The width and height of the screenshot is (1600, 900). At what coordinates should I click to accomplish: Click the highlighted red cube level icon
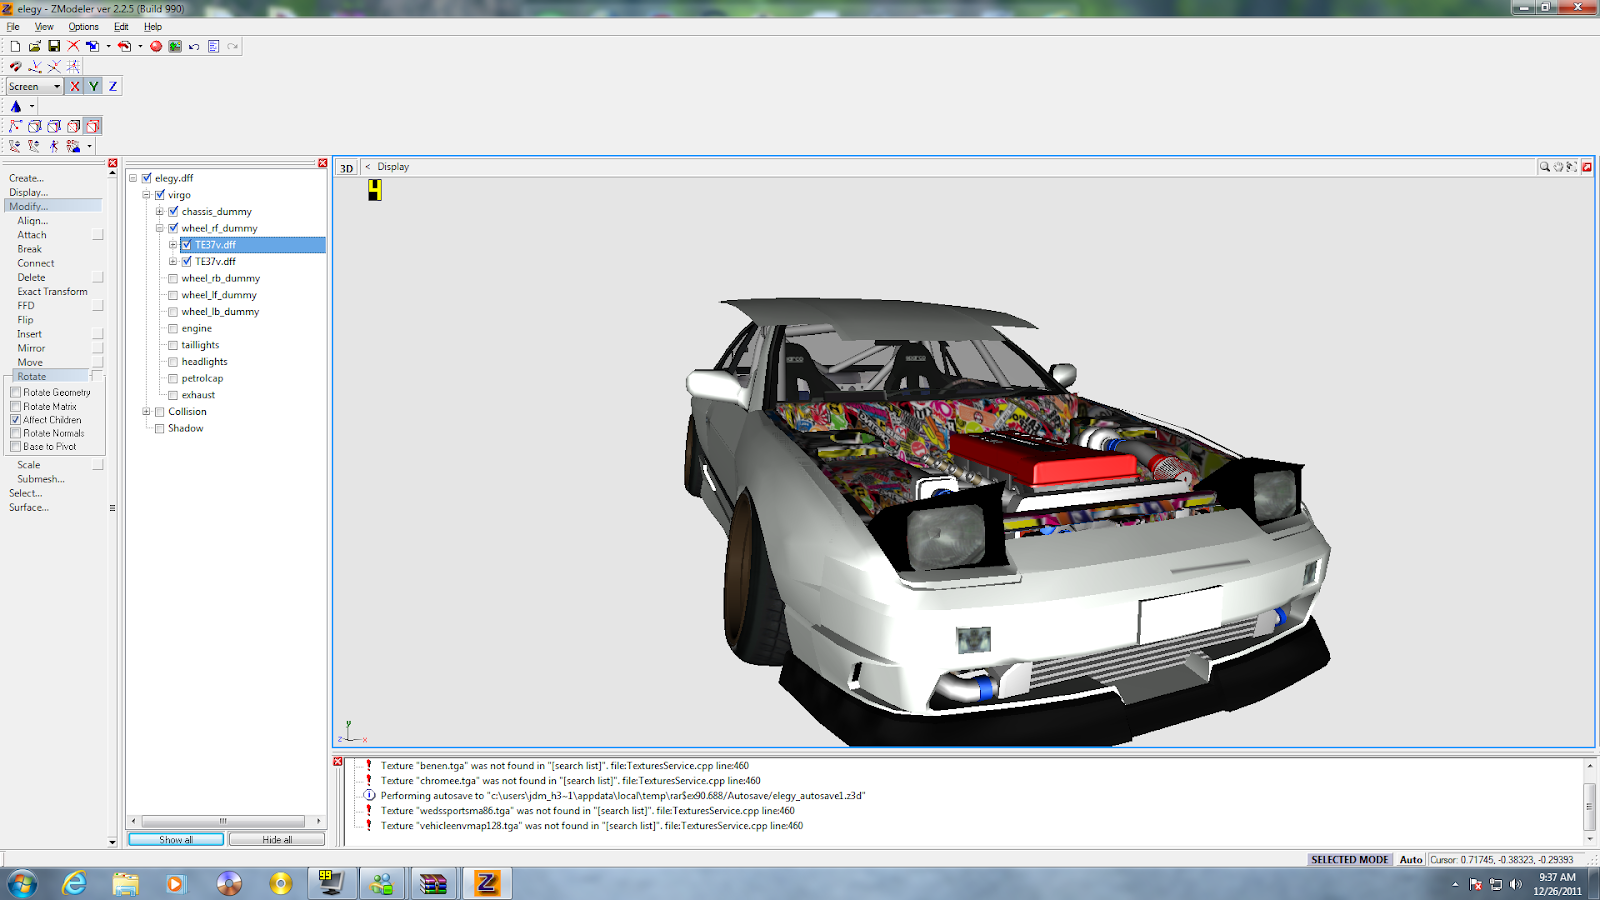(93, 126)
